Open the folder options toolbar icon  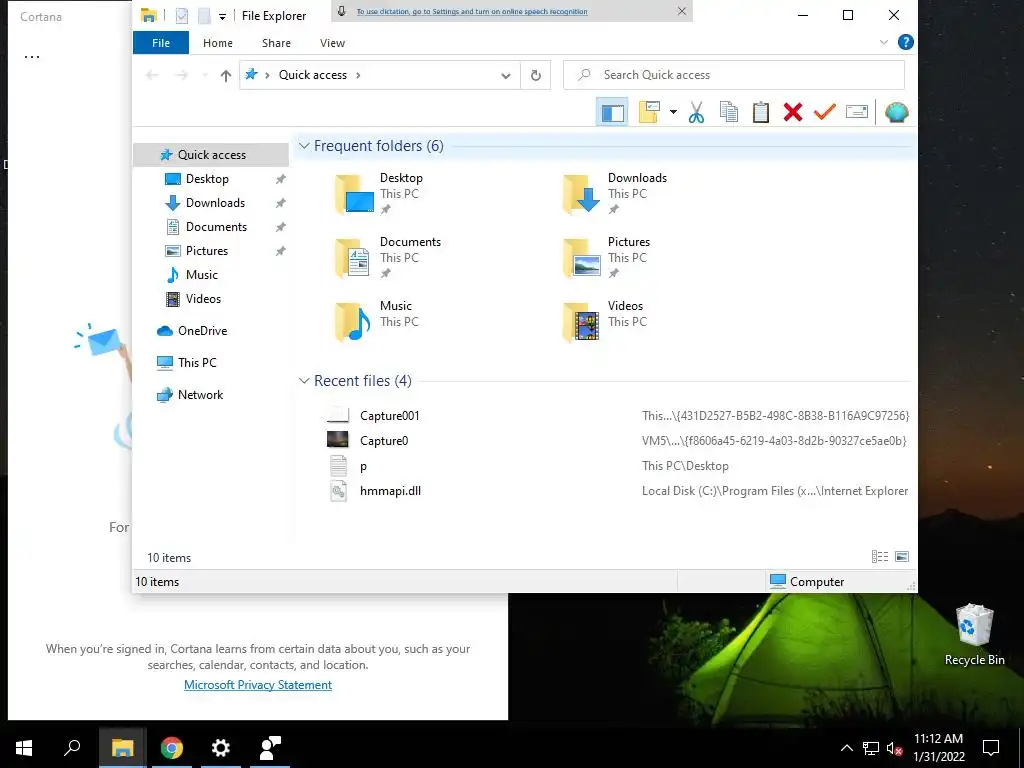pyautogui.click(x=649, y=112)
